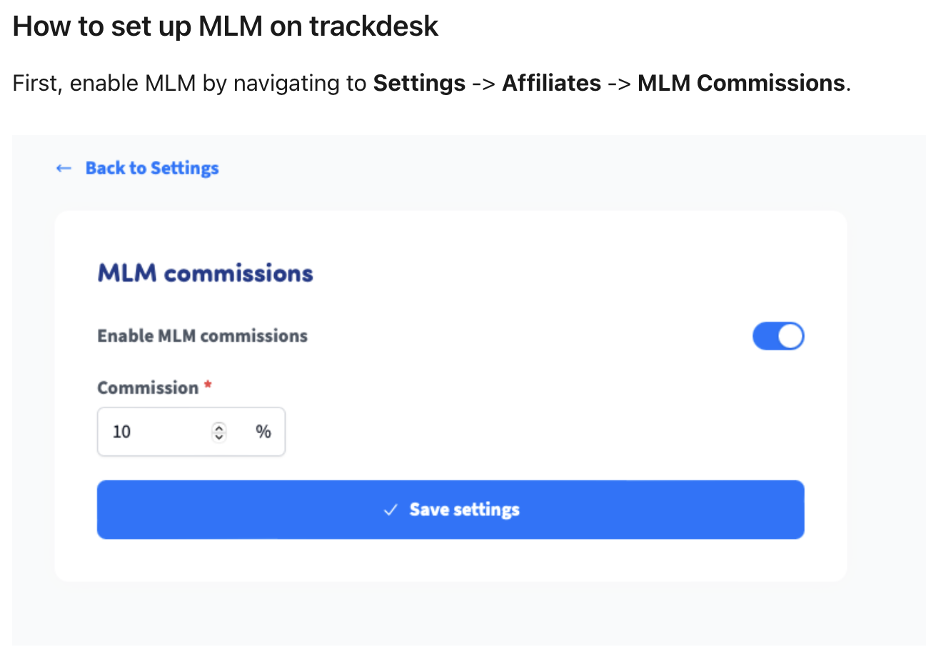Click the red required asterisk next to Commission

(x=208, y=385)
